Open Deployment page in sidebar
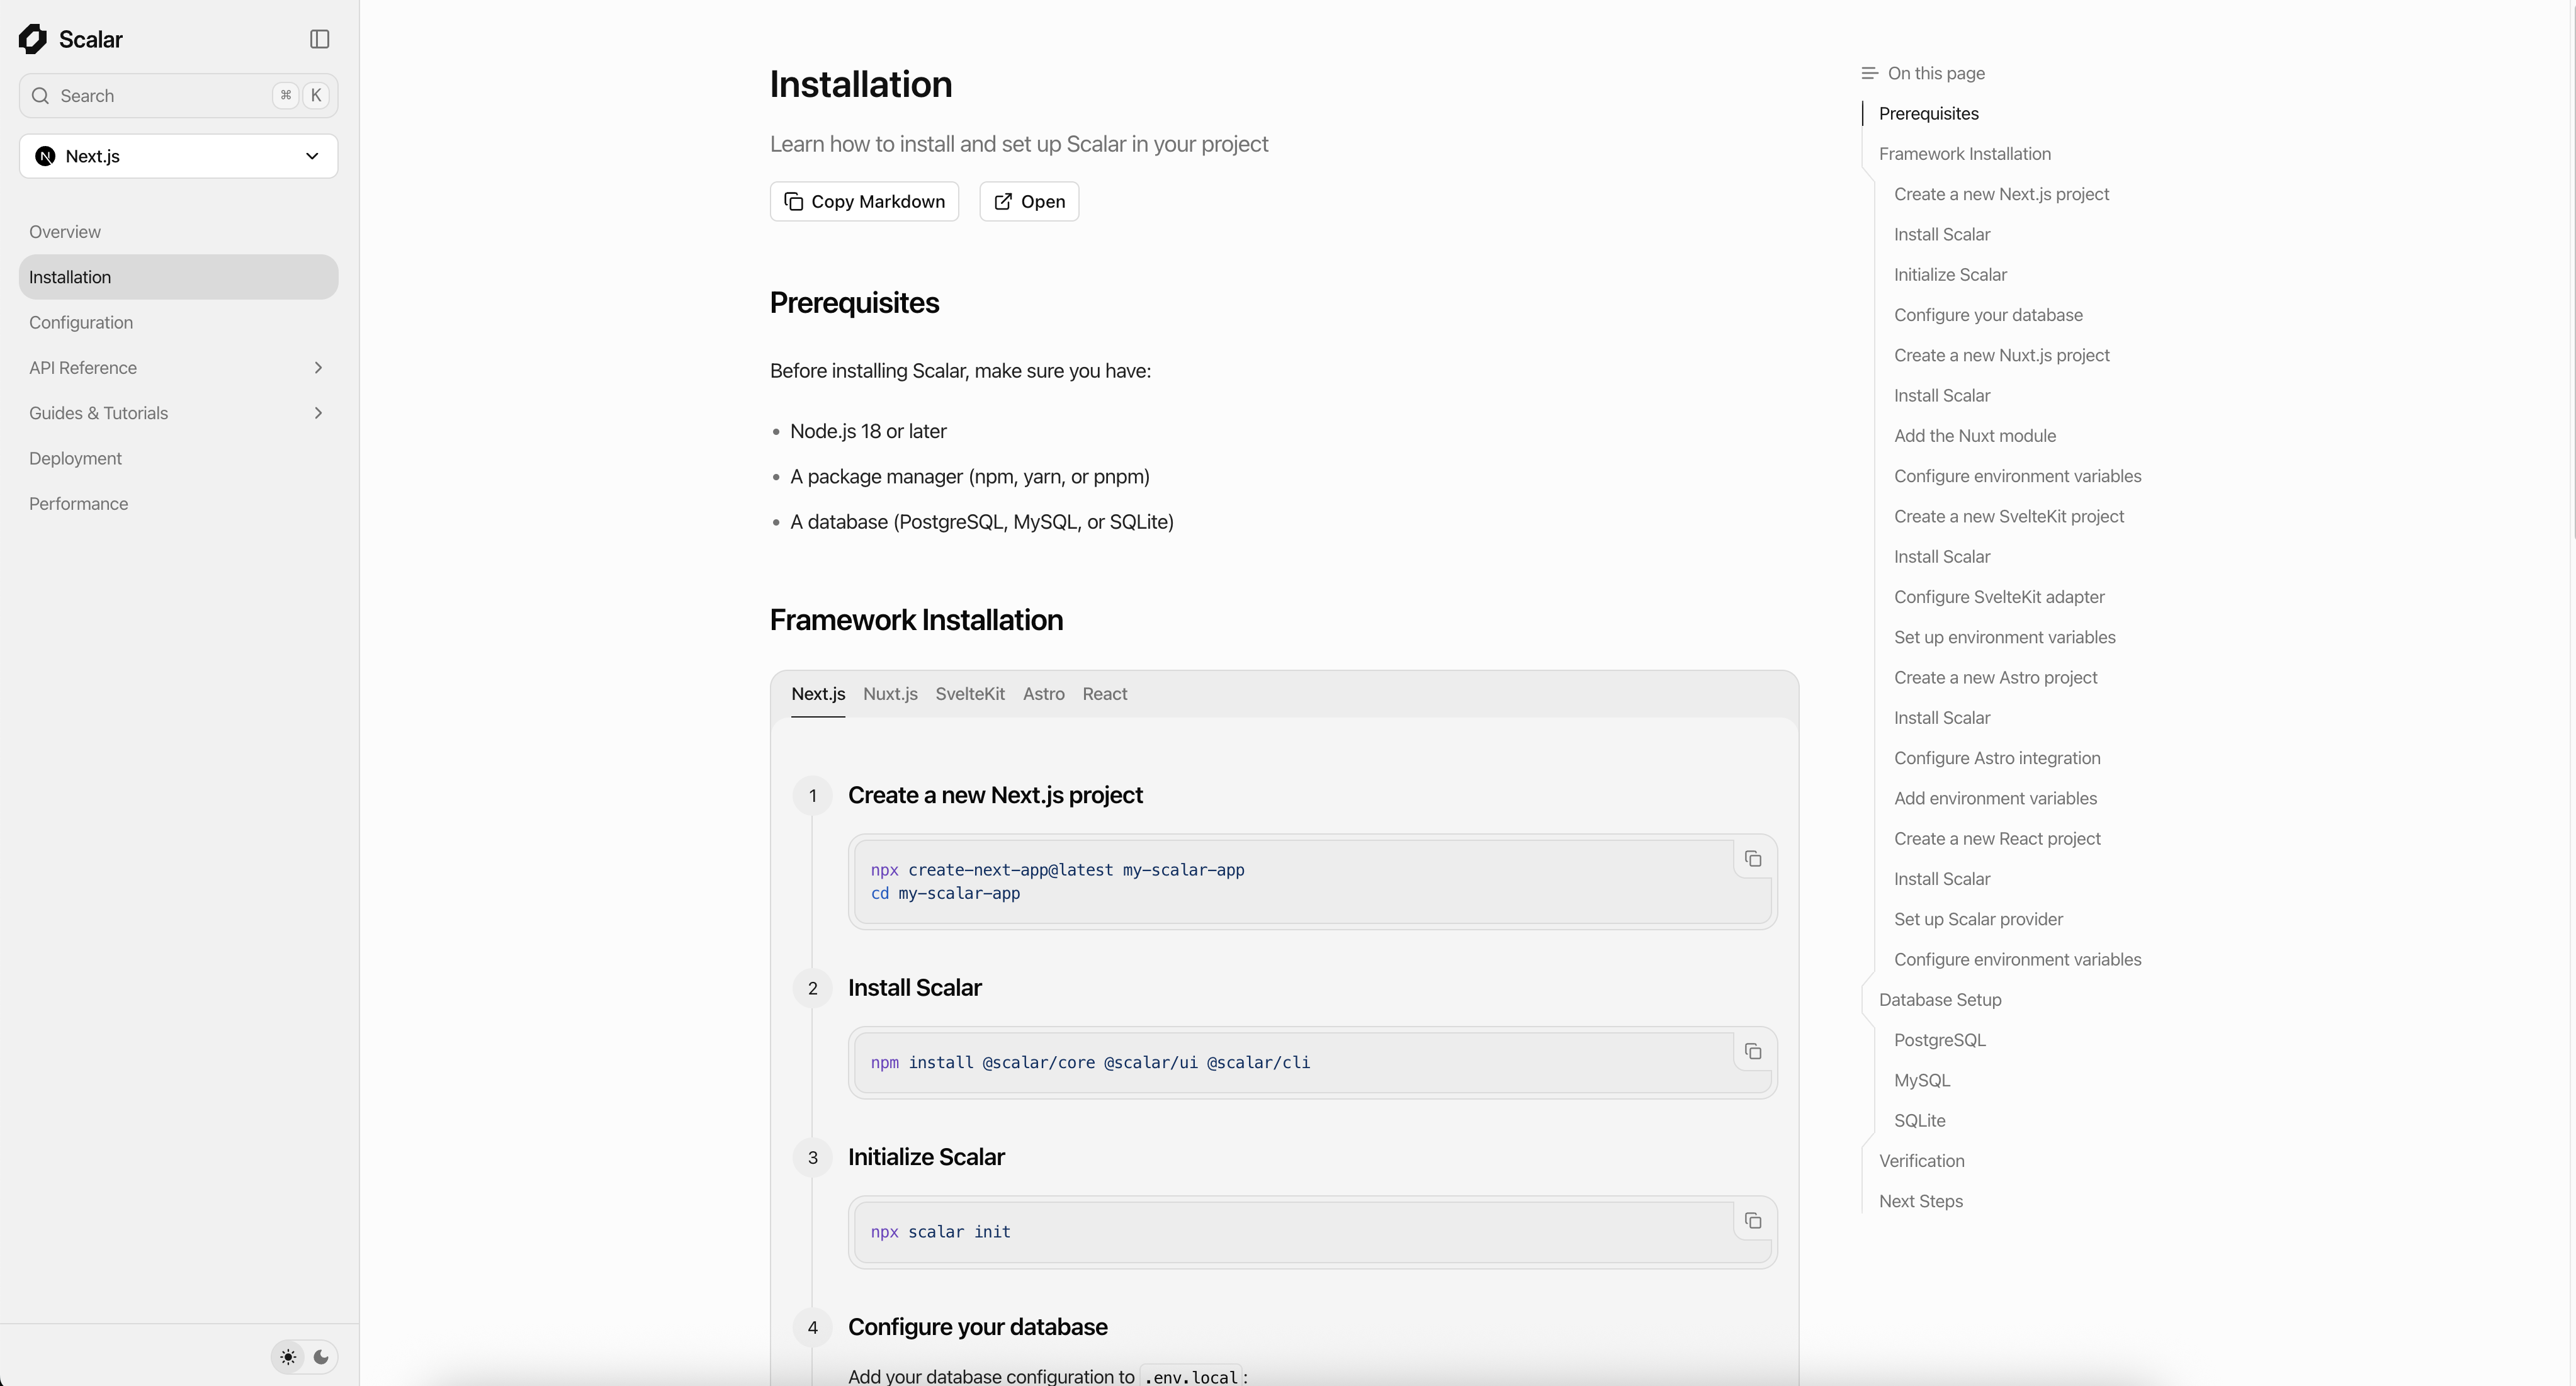Image resolution: width=2576 pixels, height=1386 pixels. pyautogui.click(x=179, y=458)
